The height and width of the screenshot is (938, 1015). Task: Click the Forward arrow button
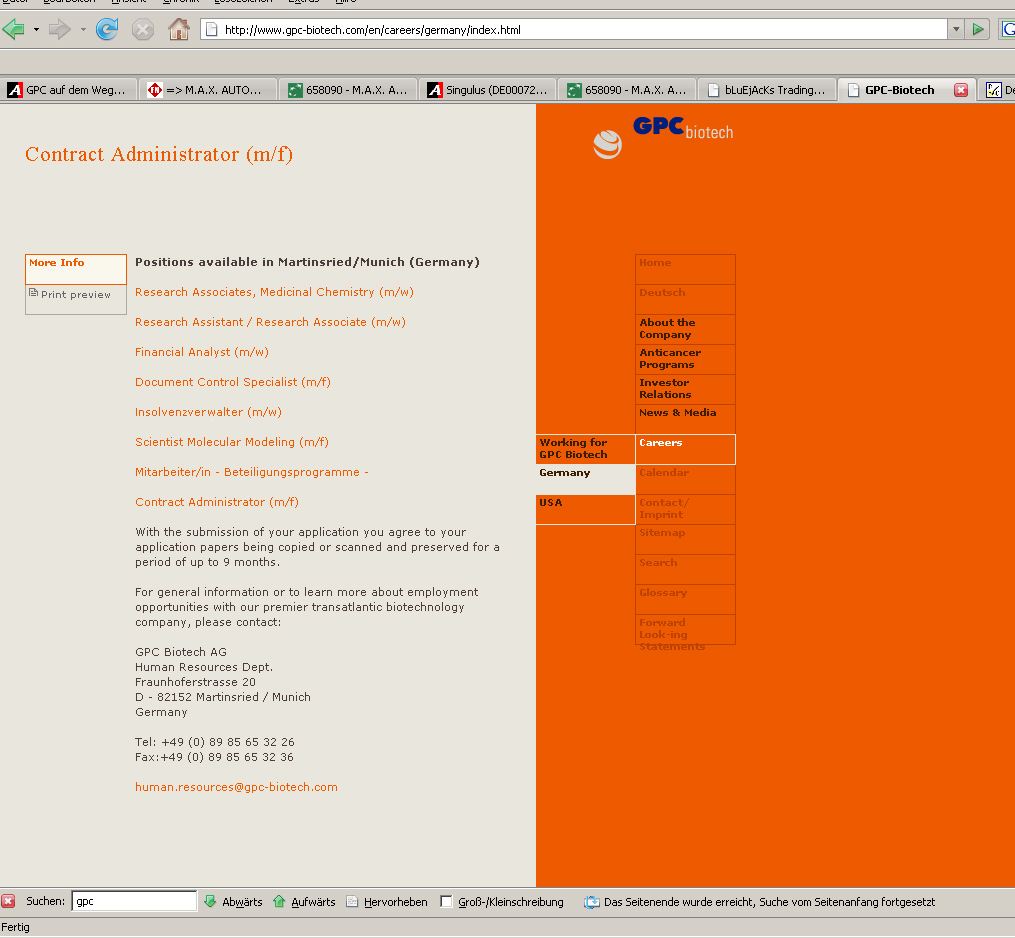[60, 29]
